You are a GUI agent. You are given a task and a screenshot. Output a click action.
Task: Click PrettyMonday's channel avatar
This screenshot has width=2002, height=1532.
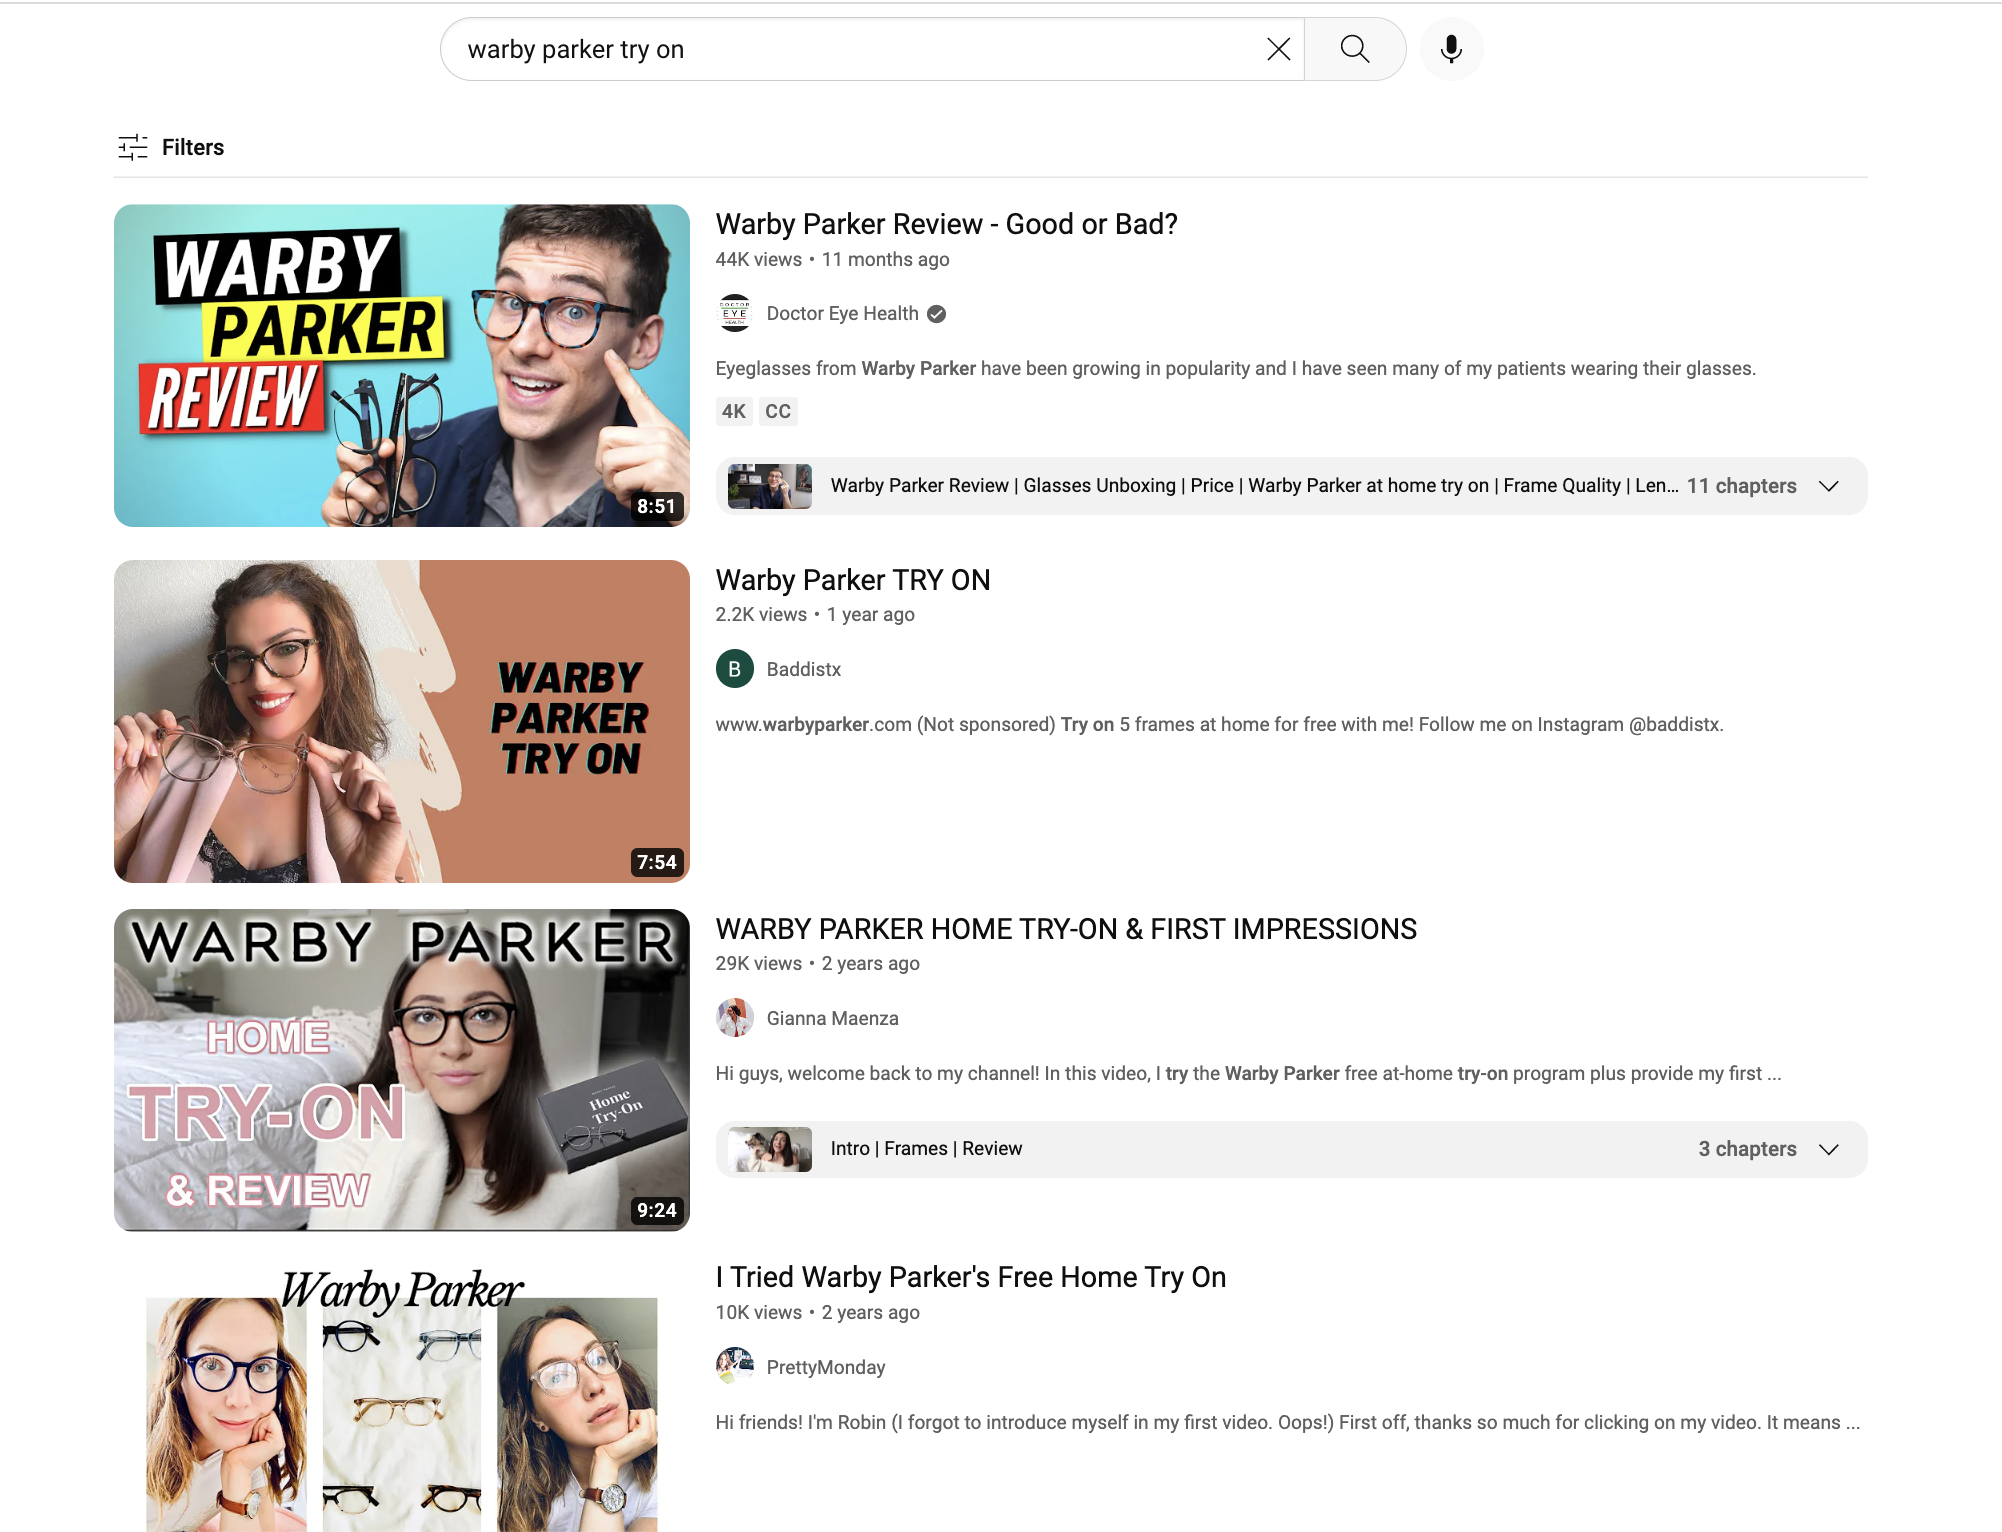click(735, 1367)
